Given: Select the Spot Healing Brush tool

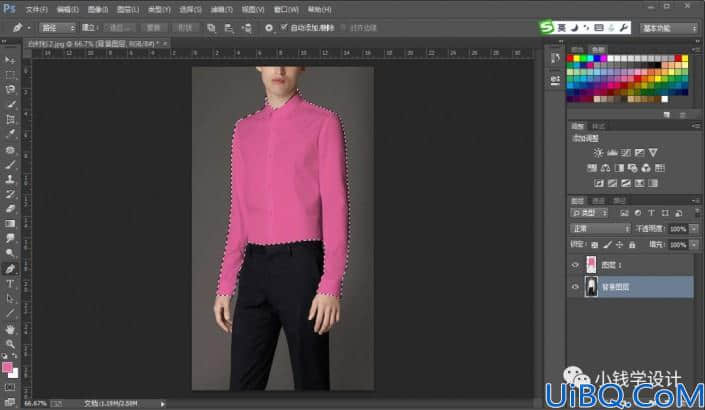Looking at the screenshot, I should (x=10, y=150).
